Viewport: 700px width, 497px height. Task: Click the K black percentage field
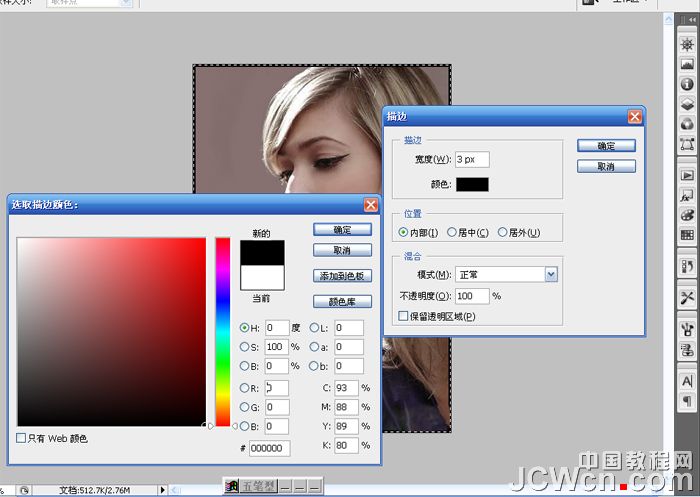(346, 445)
